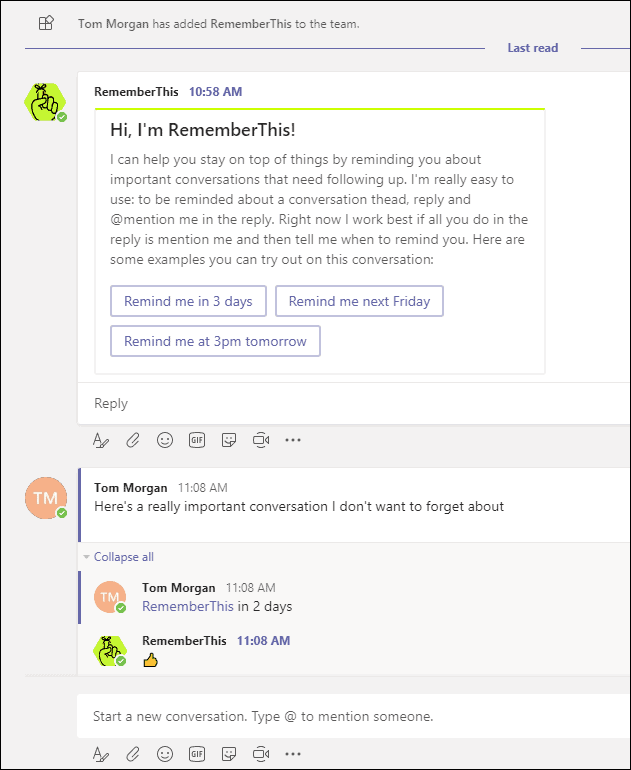
Task: Open GIF picker in the reply toolbar
Action: [197, 440]
